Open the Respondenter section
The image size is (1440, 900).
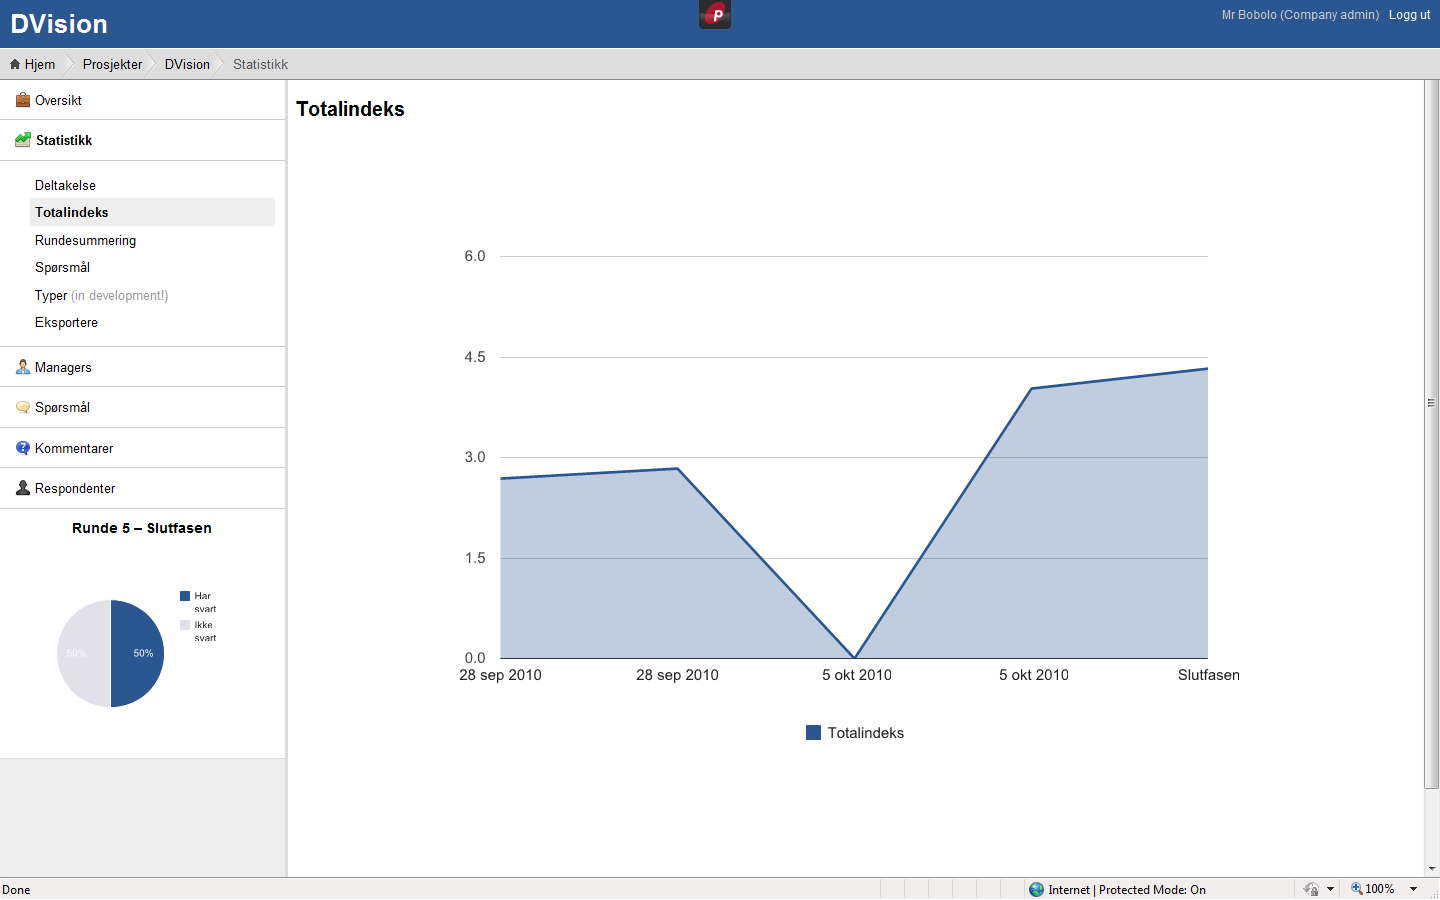[142, 488]
